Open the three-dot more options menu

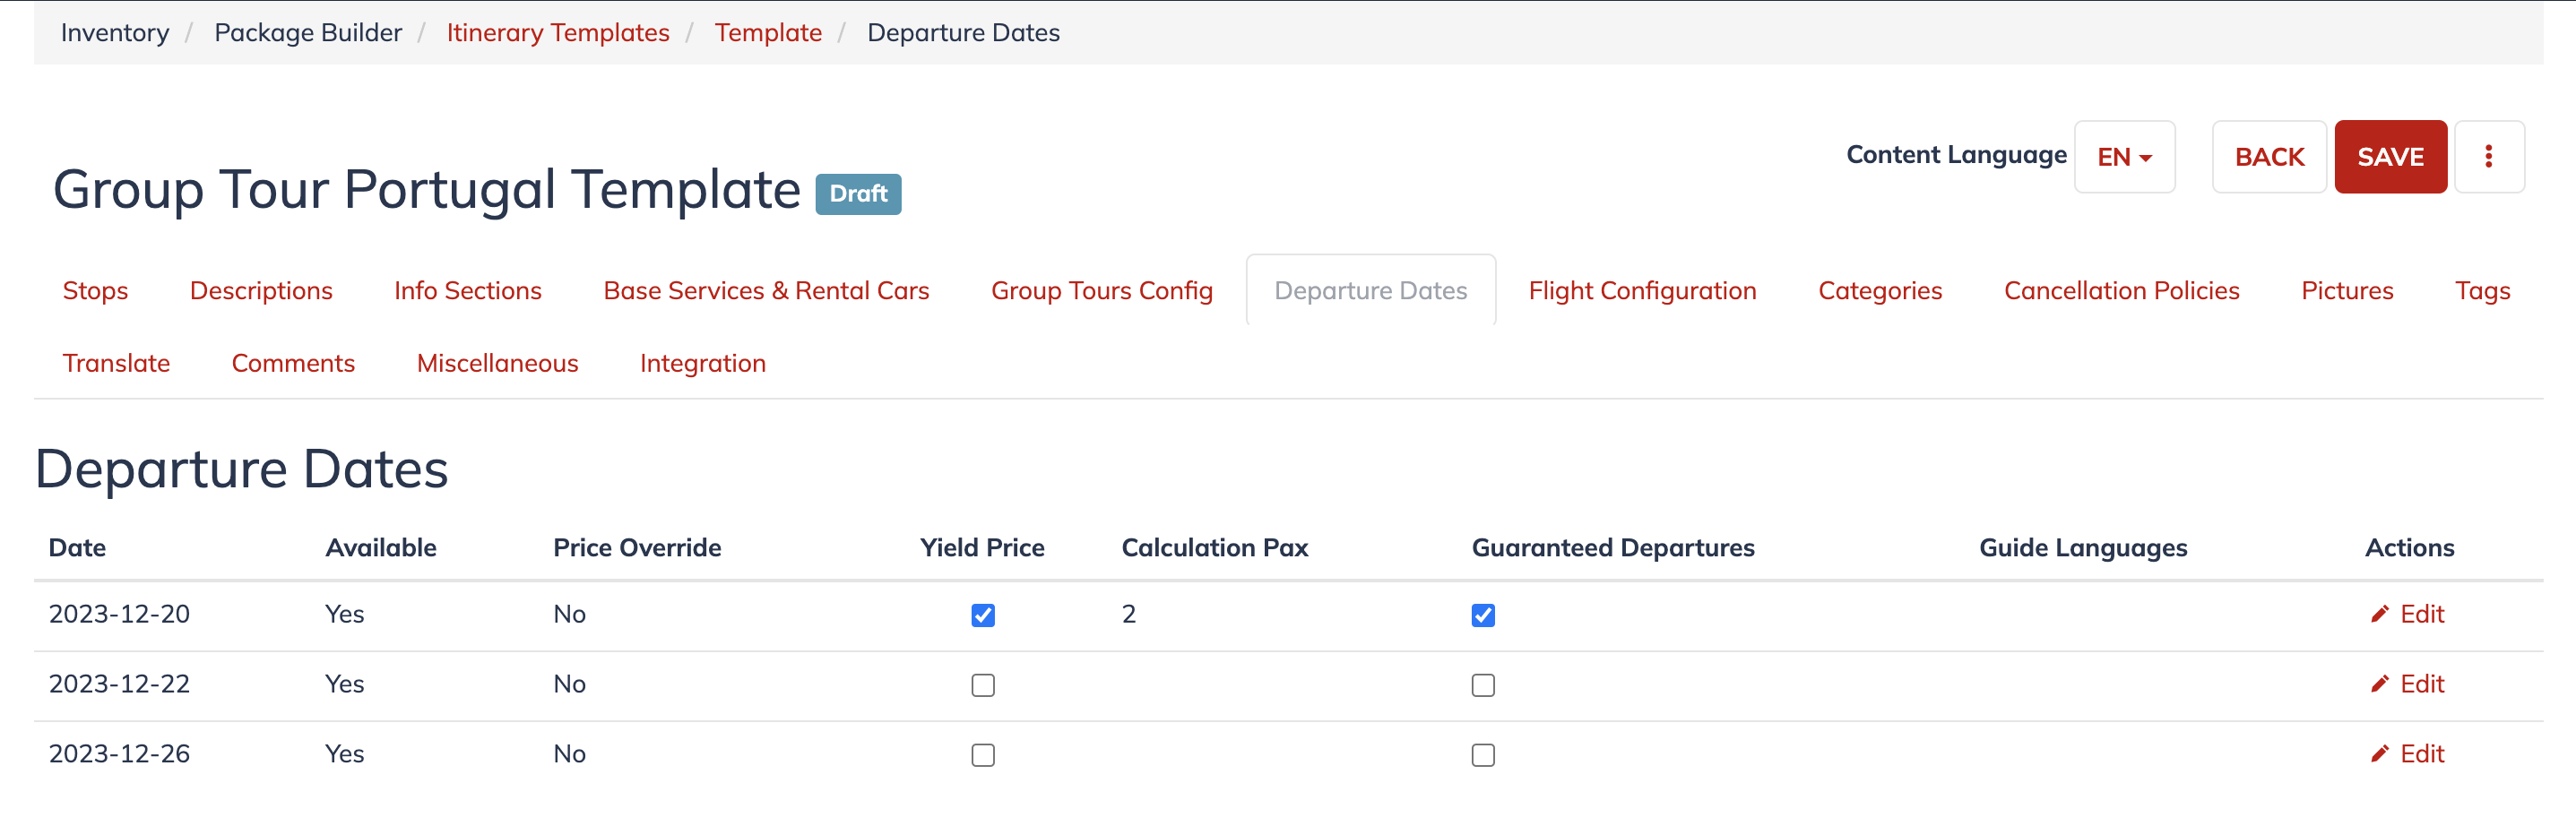click(2488, 157)
